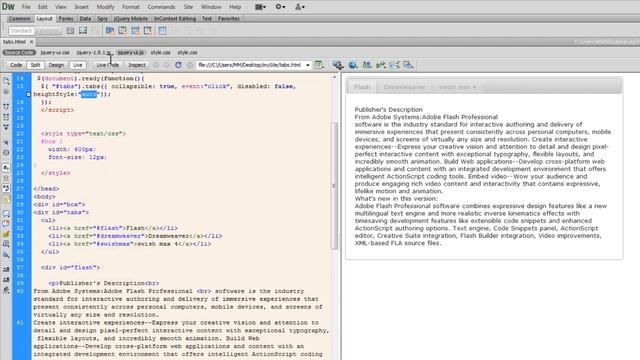Click the Outdent Code icon
The width and height of the screenshot is (640, 360).
pyautogui.click(x=6, y=280)
